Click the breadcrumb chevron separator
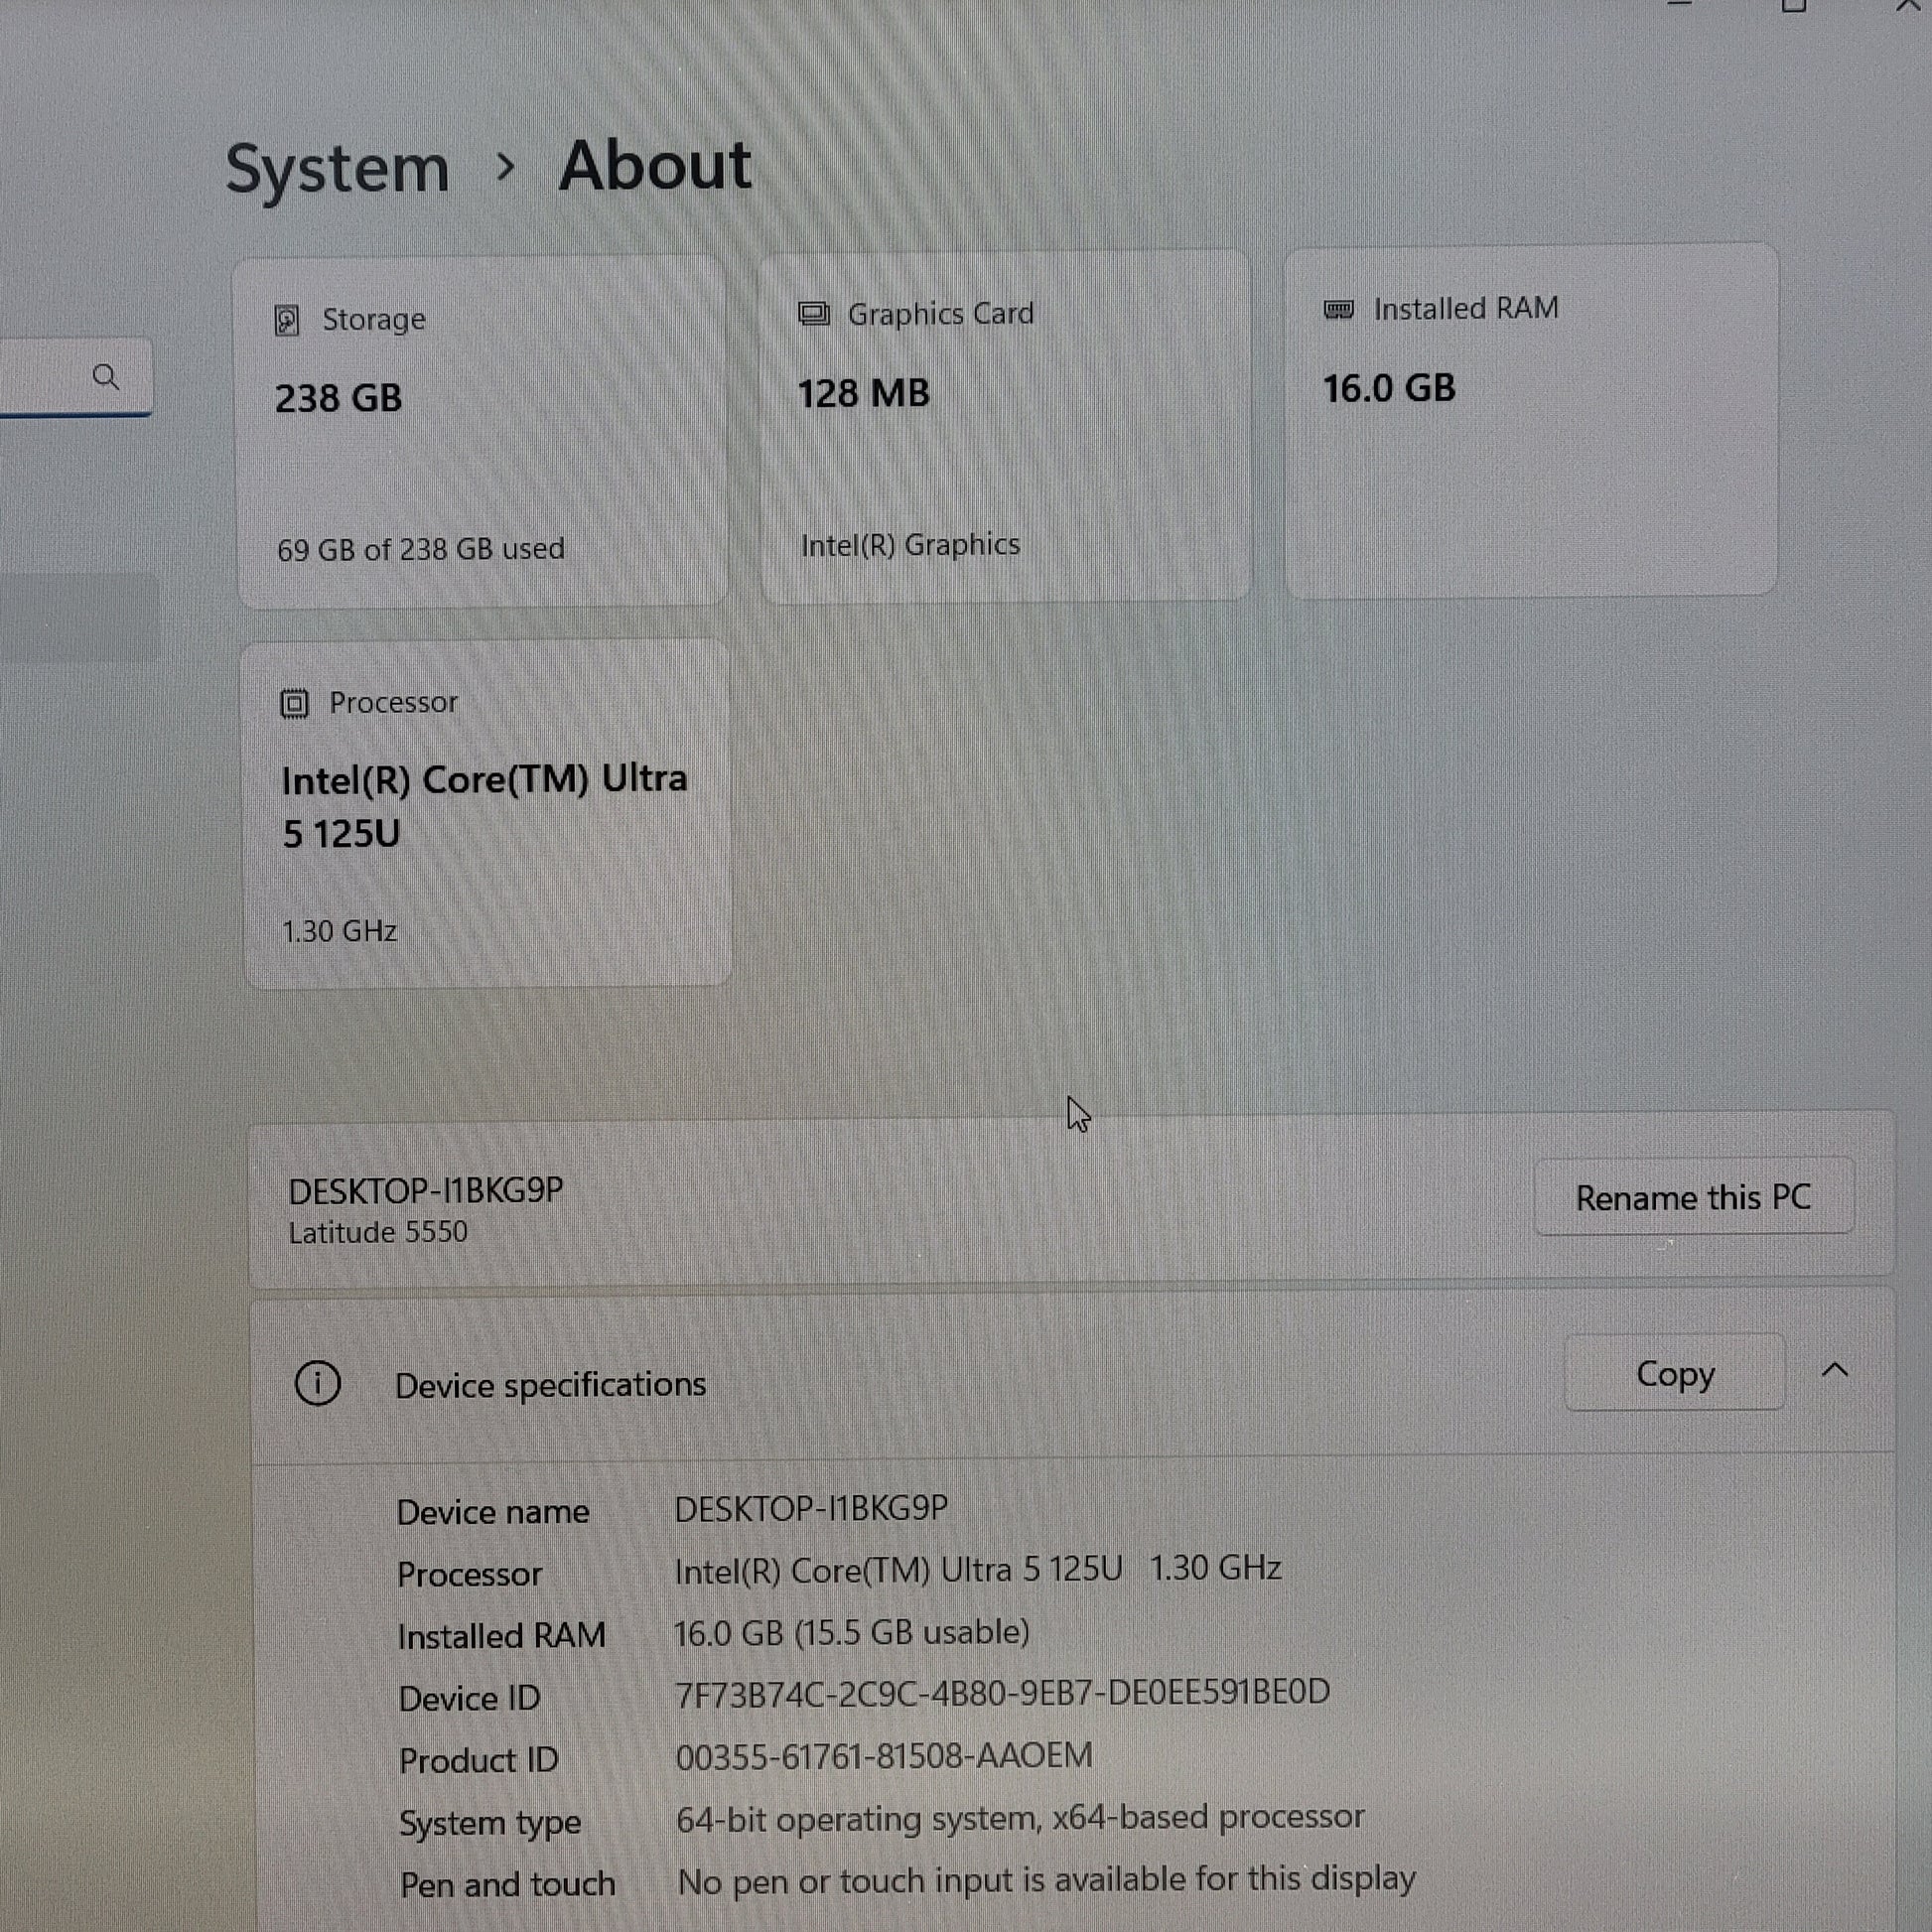Viewport: 1932px width, 1932px height. pyautogui.click(x=506, y=167)
